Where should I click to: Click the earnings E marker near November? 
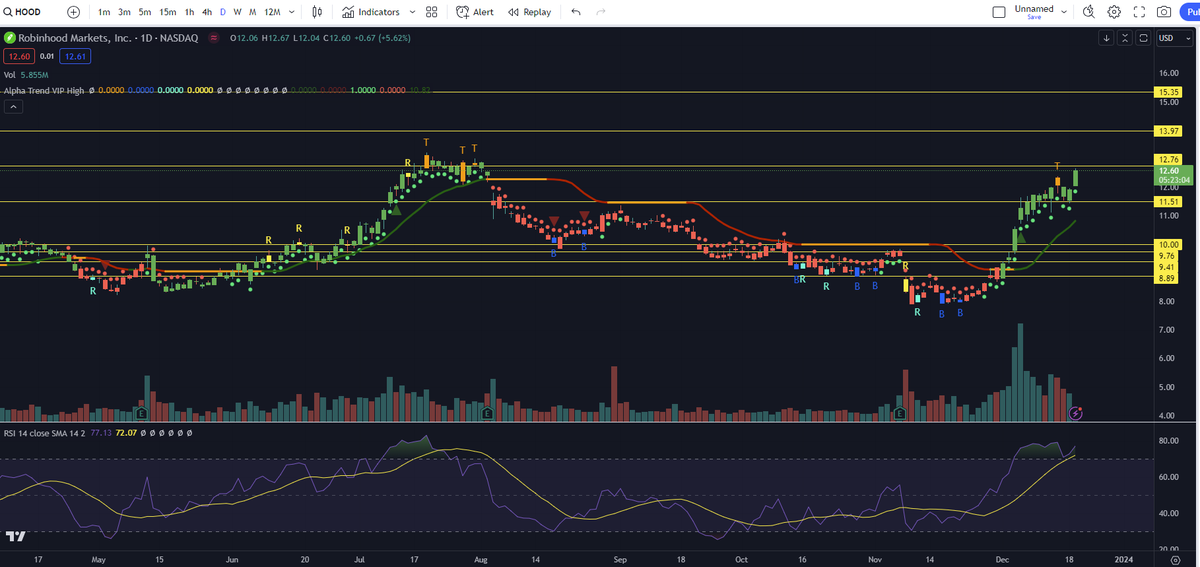coord(900,412)
